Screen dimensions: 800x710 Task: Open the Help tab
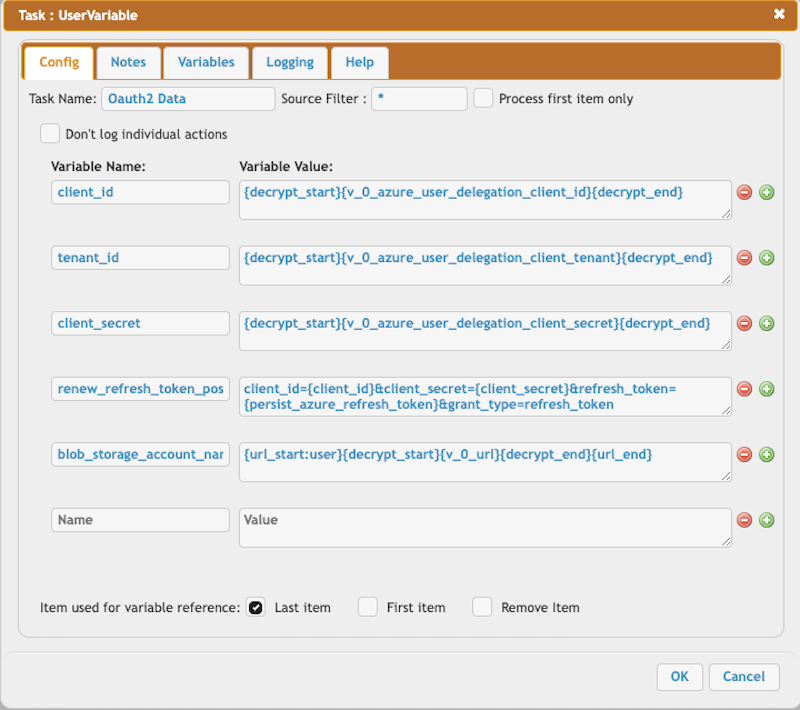(x=360, y=63)
